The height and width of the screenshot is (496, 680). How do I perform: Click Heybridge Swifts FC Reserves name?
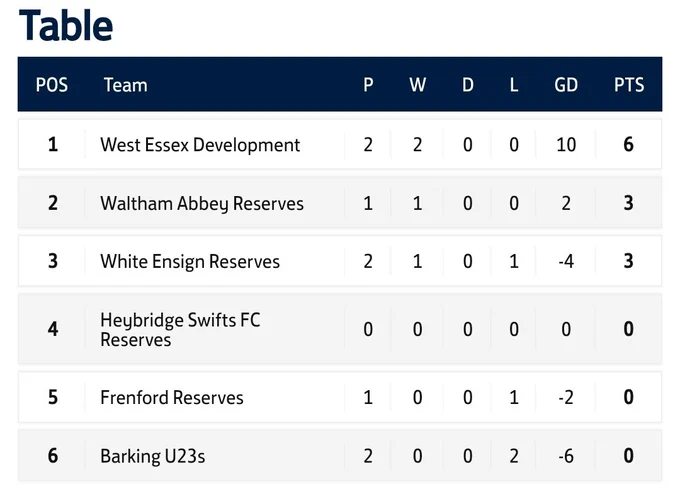tap(180, 330)
